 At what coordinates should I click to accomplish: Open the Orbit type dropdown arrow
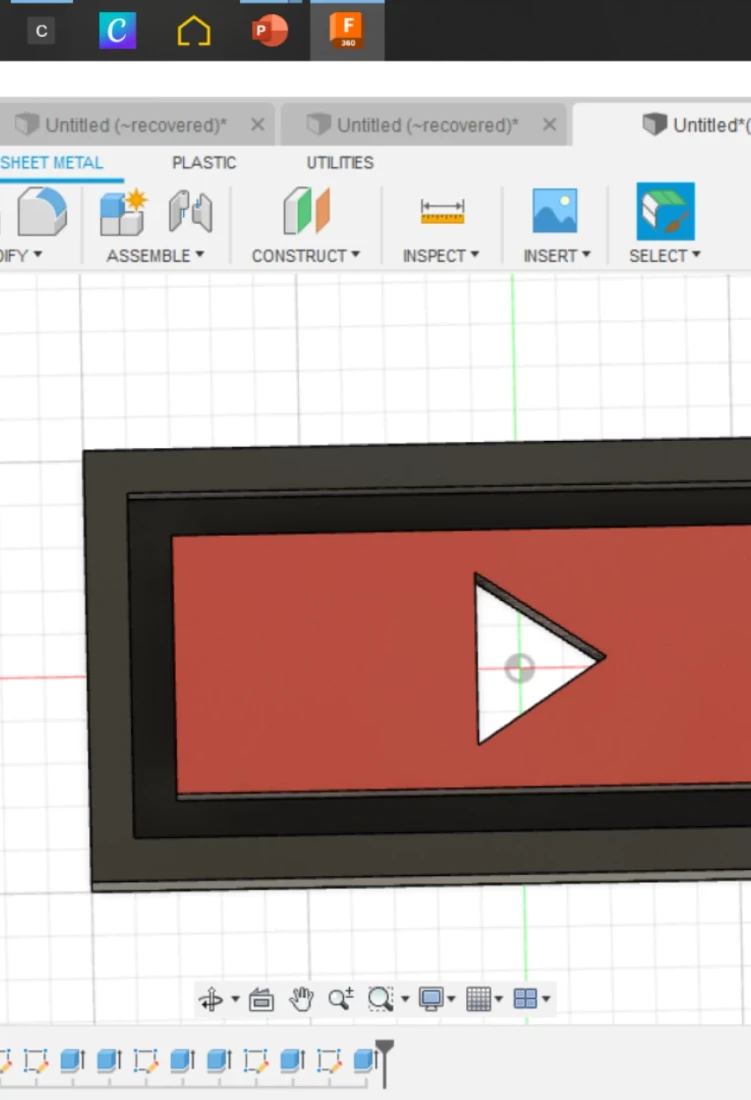235,999
